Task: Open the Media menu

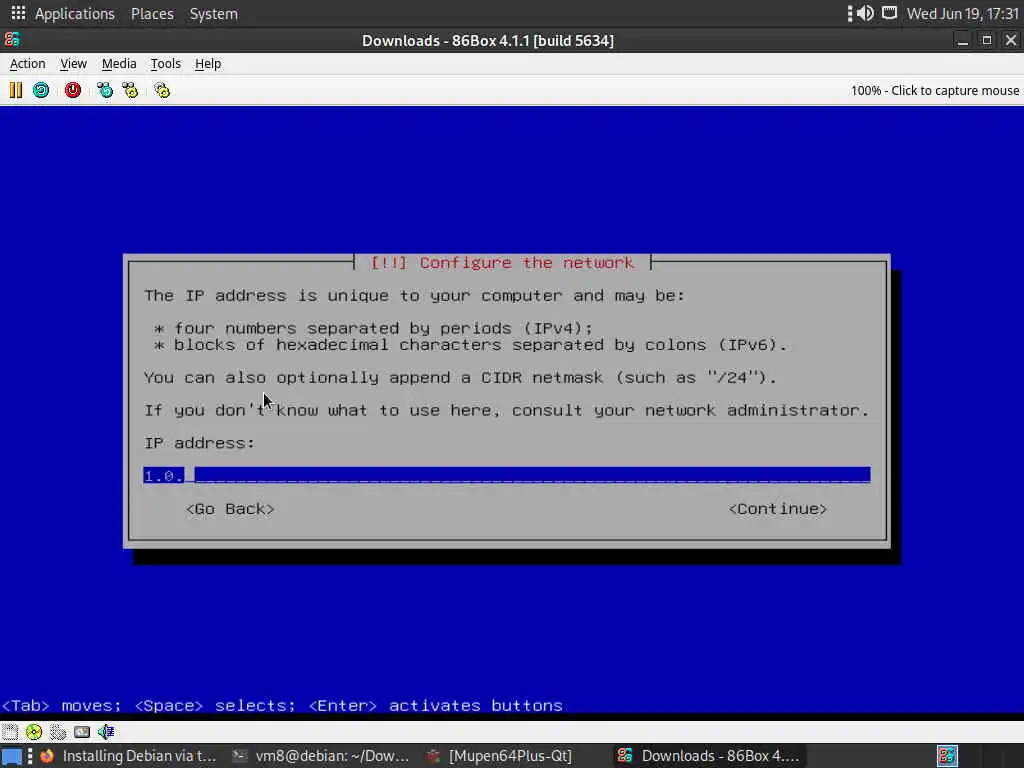Action: (119, 63)
